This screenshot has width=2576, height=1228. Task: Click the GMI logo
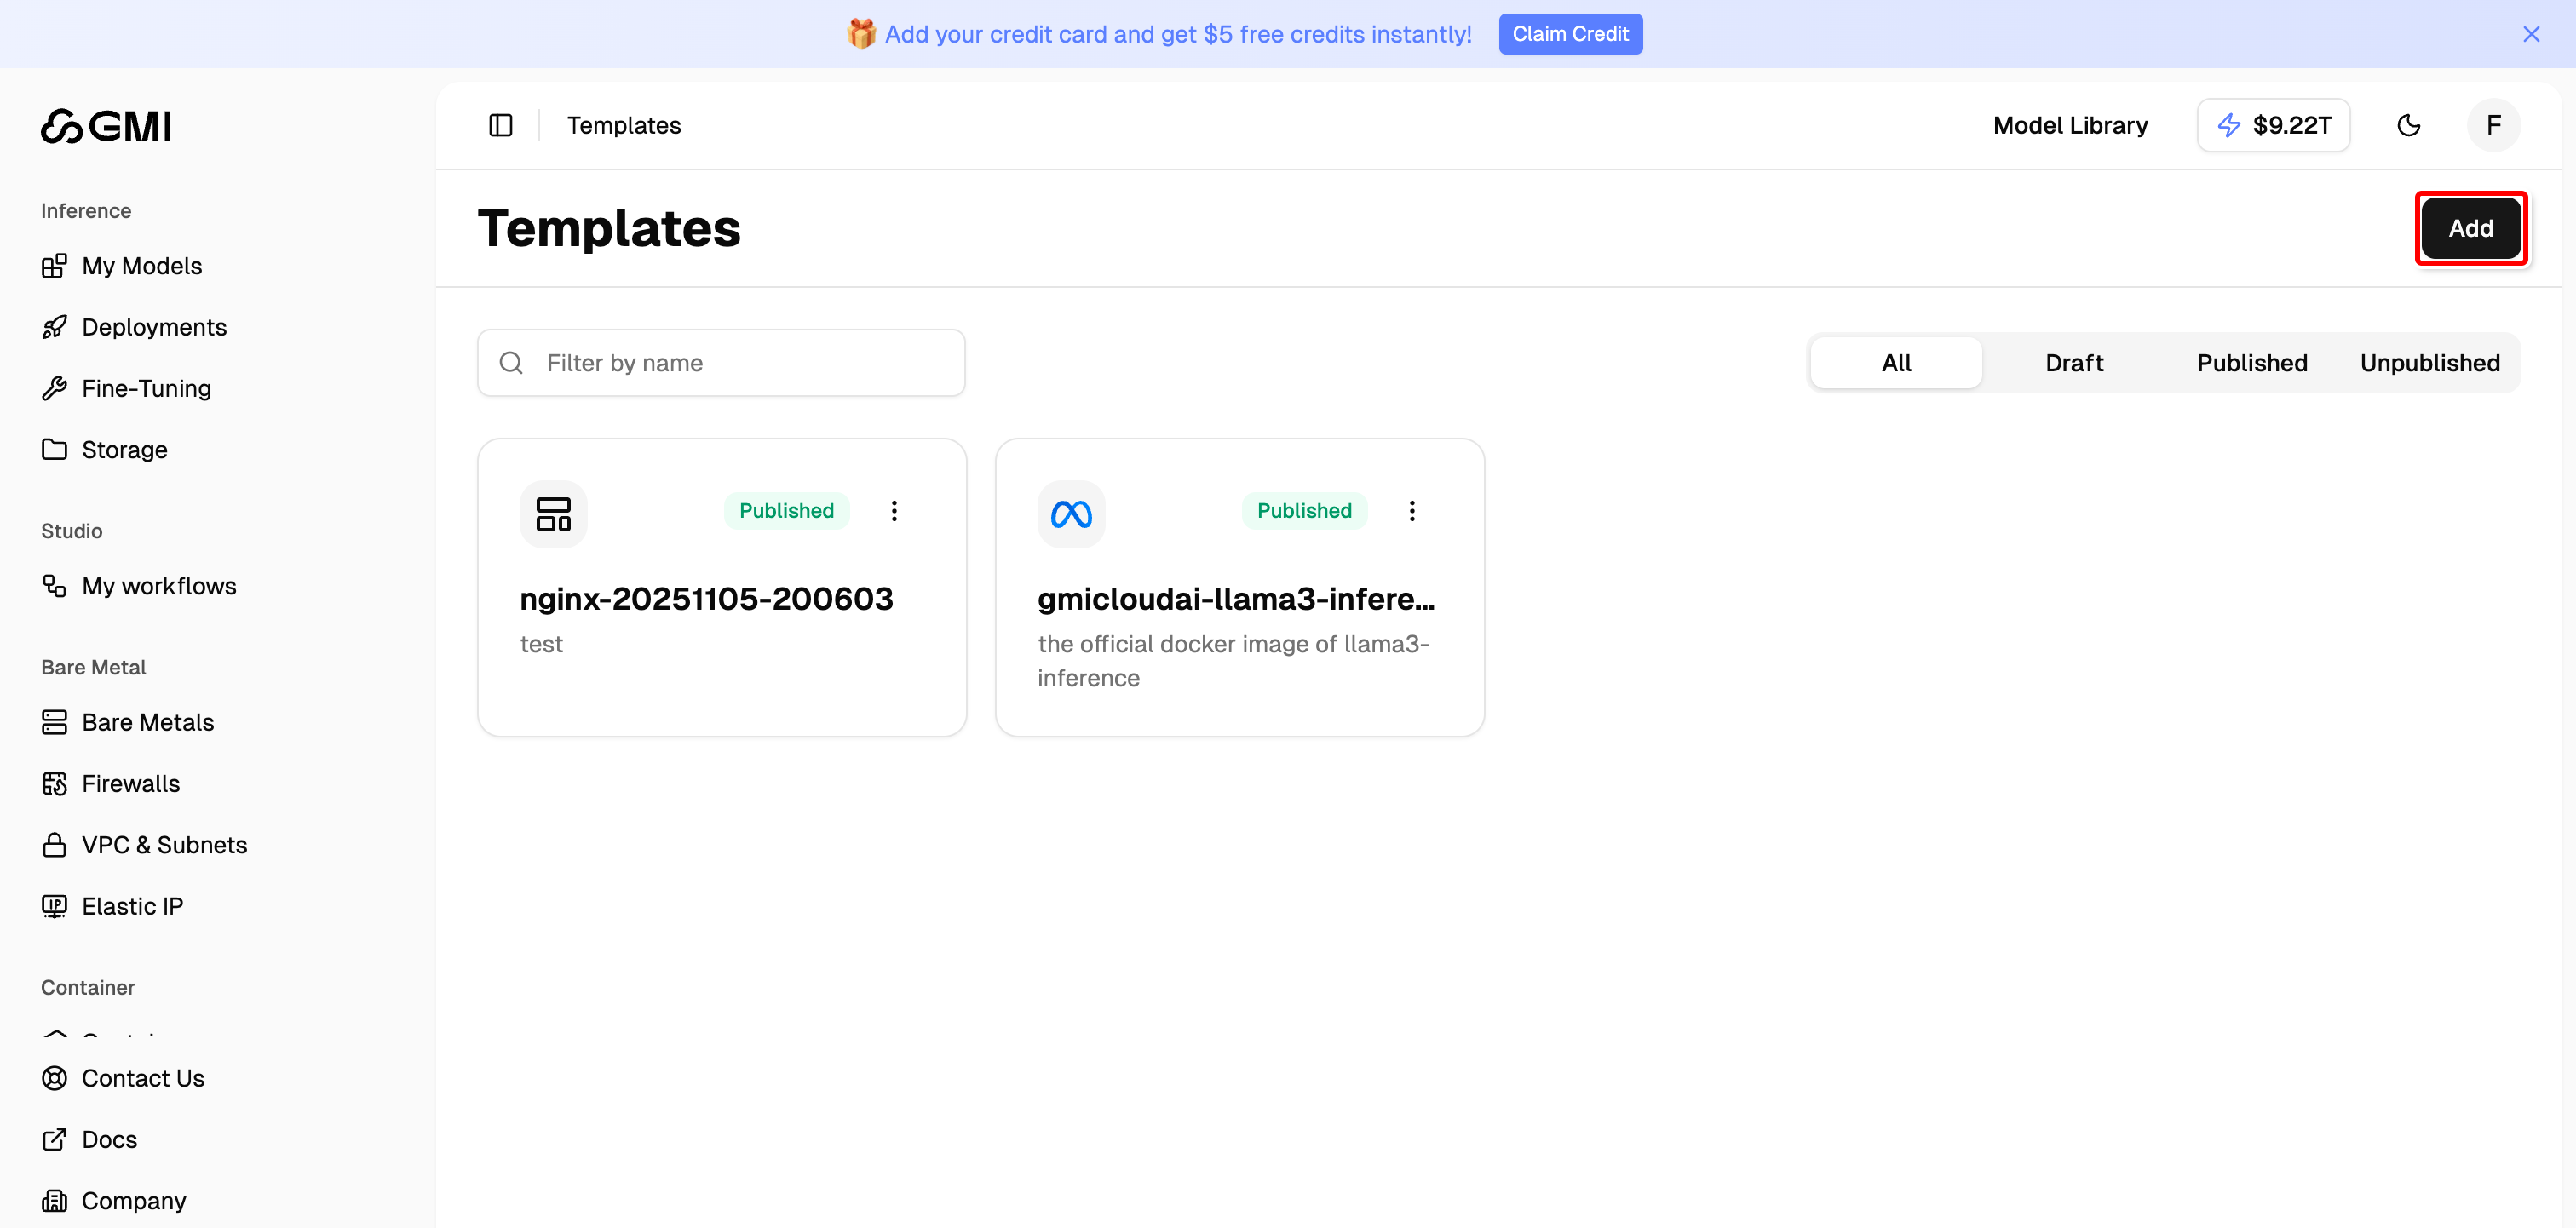pyautogui.click(x=106, y=126)
